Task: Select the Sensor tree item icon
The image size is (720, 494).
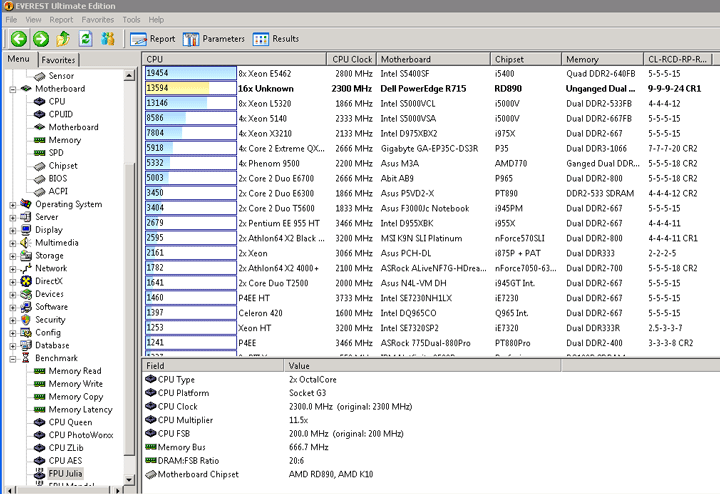Action: coord(40,76)
